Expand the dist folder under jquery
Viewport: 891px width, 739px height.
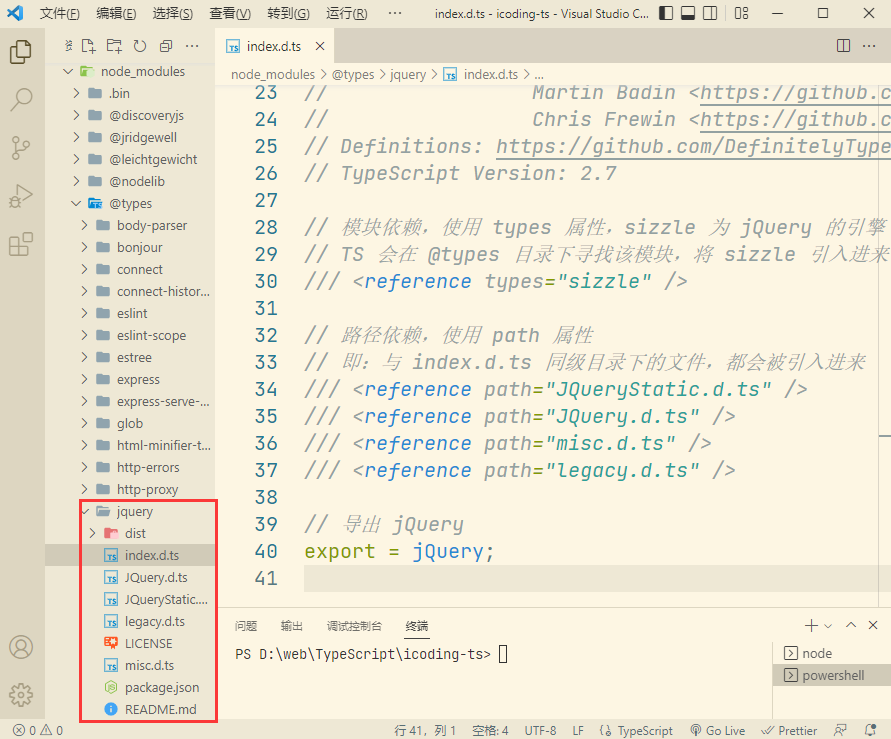(x=130, y=533)
